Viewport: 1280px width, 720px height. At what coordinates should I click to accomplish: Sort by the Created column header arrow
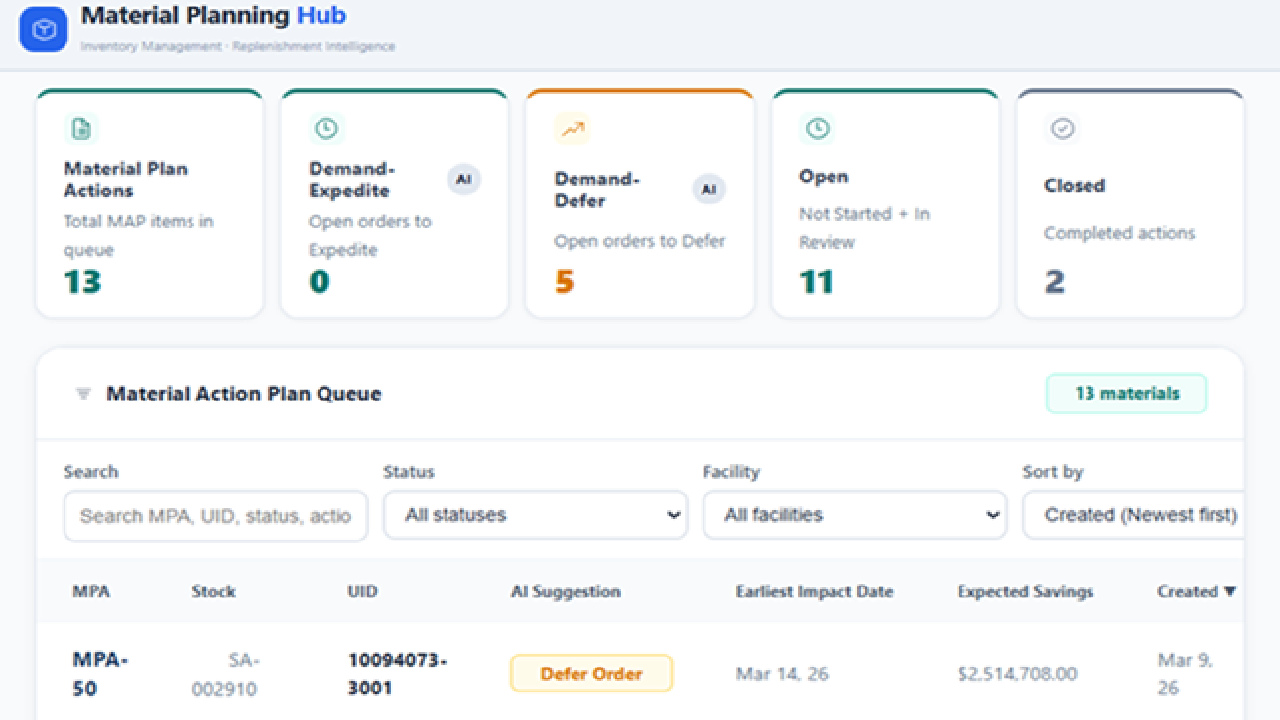pyautogui.click(x=1229, y=592)
